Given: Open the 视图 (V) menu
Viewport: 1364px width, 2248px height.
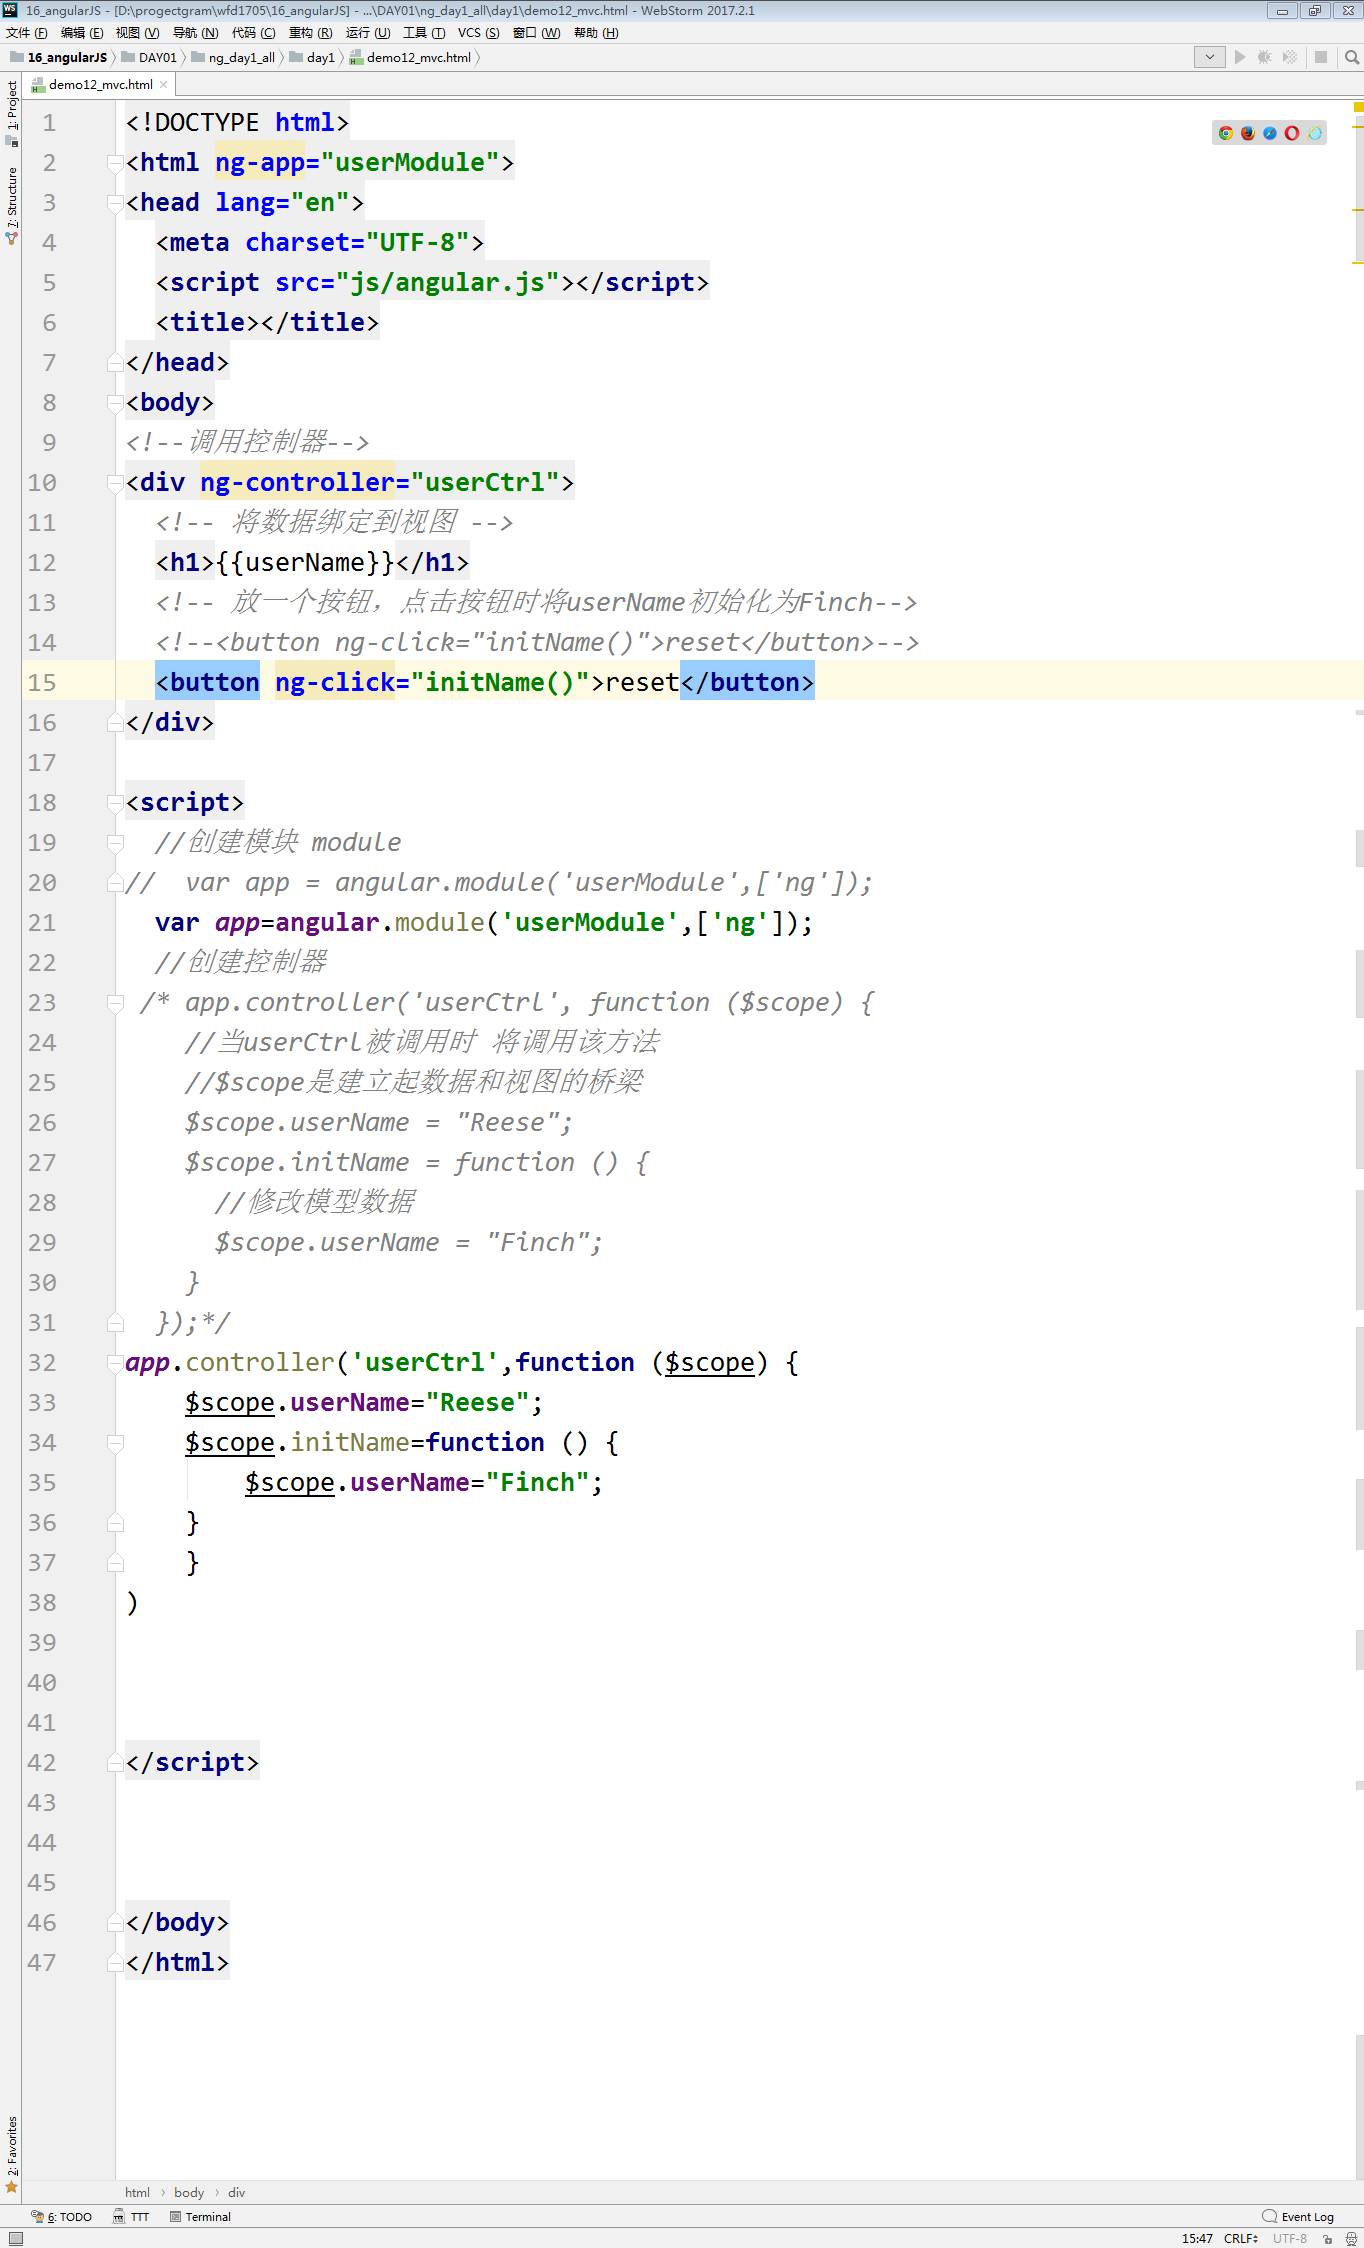Looking at the screenshot, I should pyautogui.click(x=137, y=33).
